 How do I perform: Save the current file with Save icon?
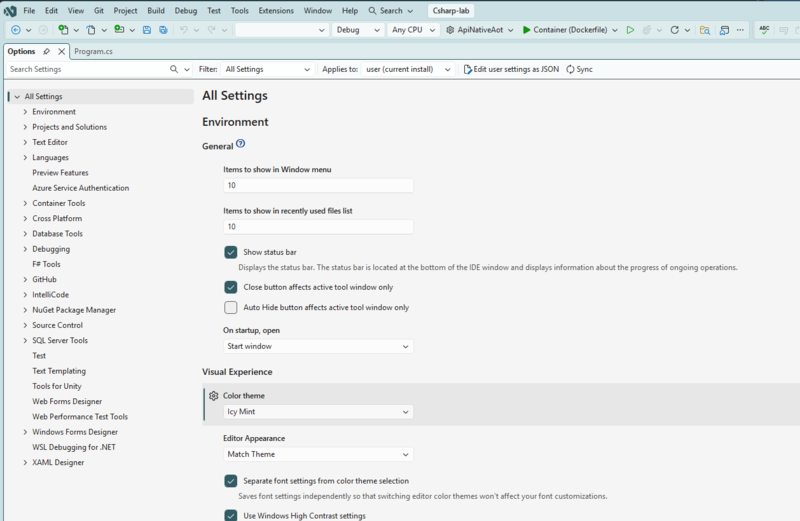click(x=147, y=30)
